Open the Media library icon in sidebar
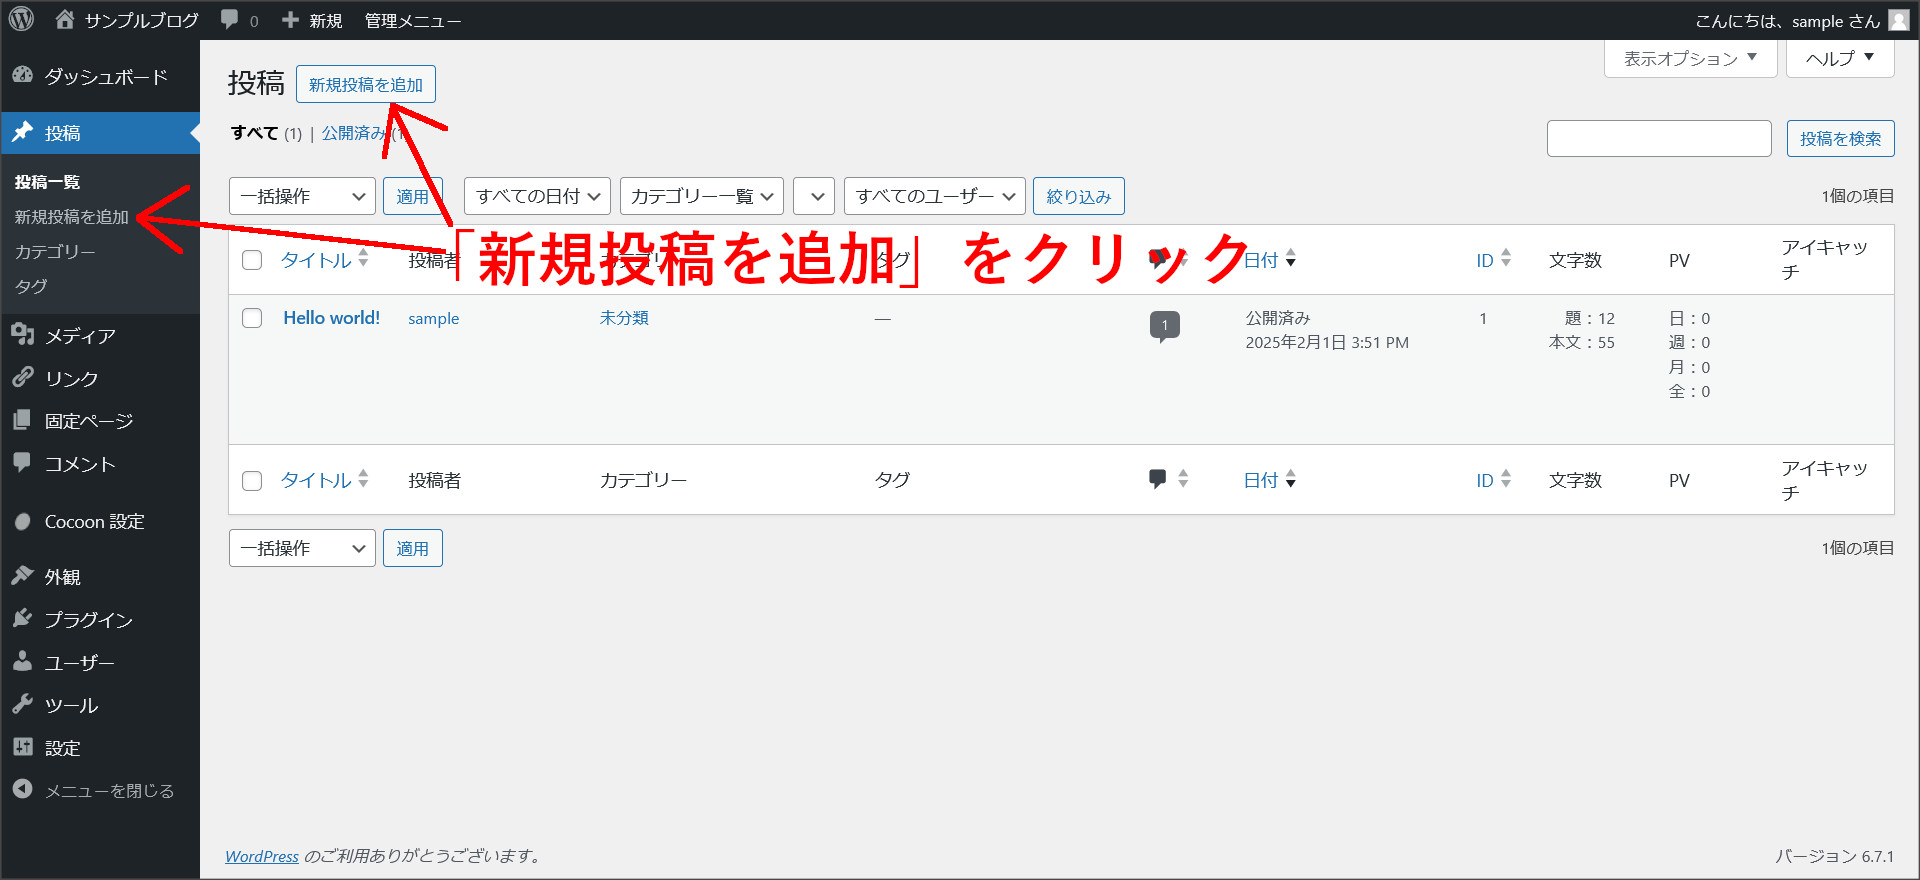The width and height of the screenshot is (1920, 880). tap(22, 335)
